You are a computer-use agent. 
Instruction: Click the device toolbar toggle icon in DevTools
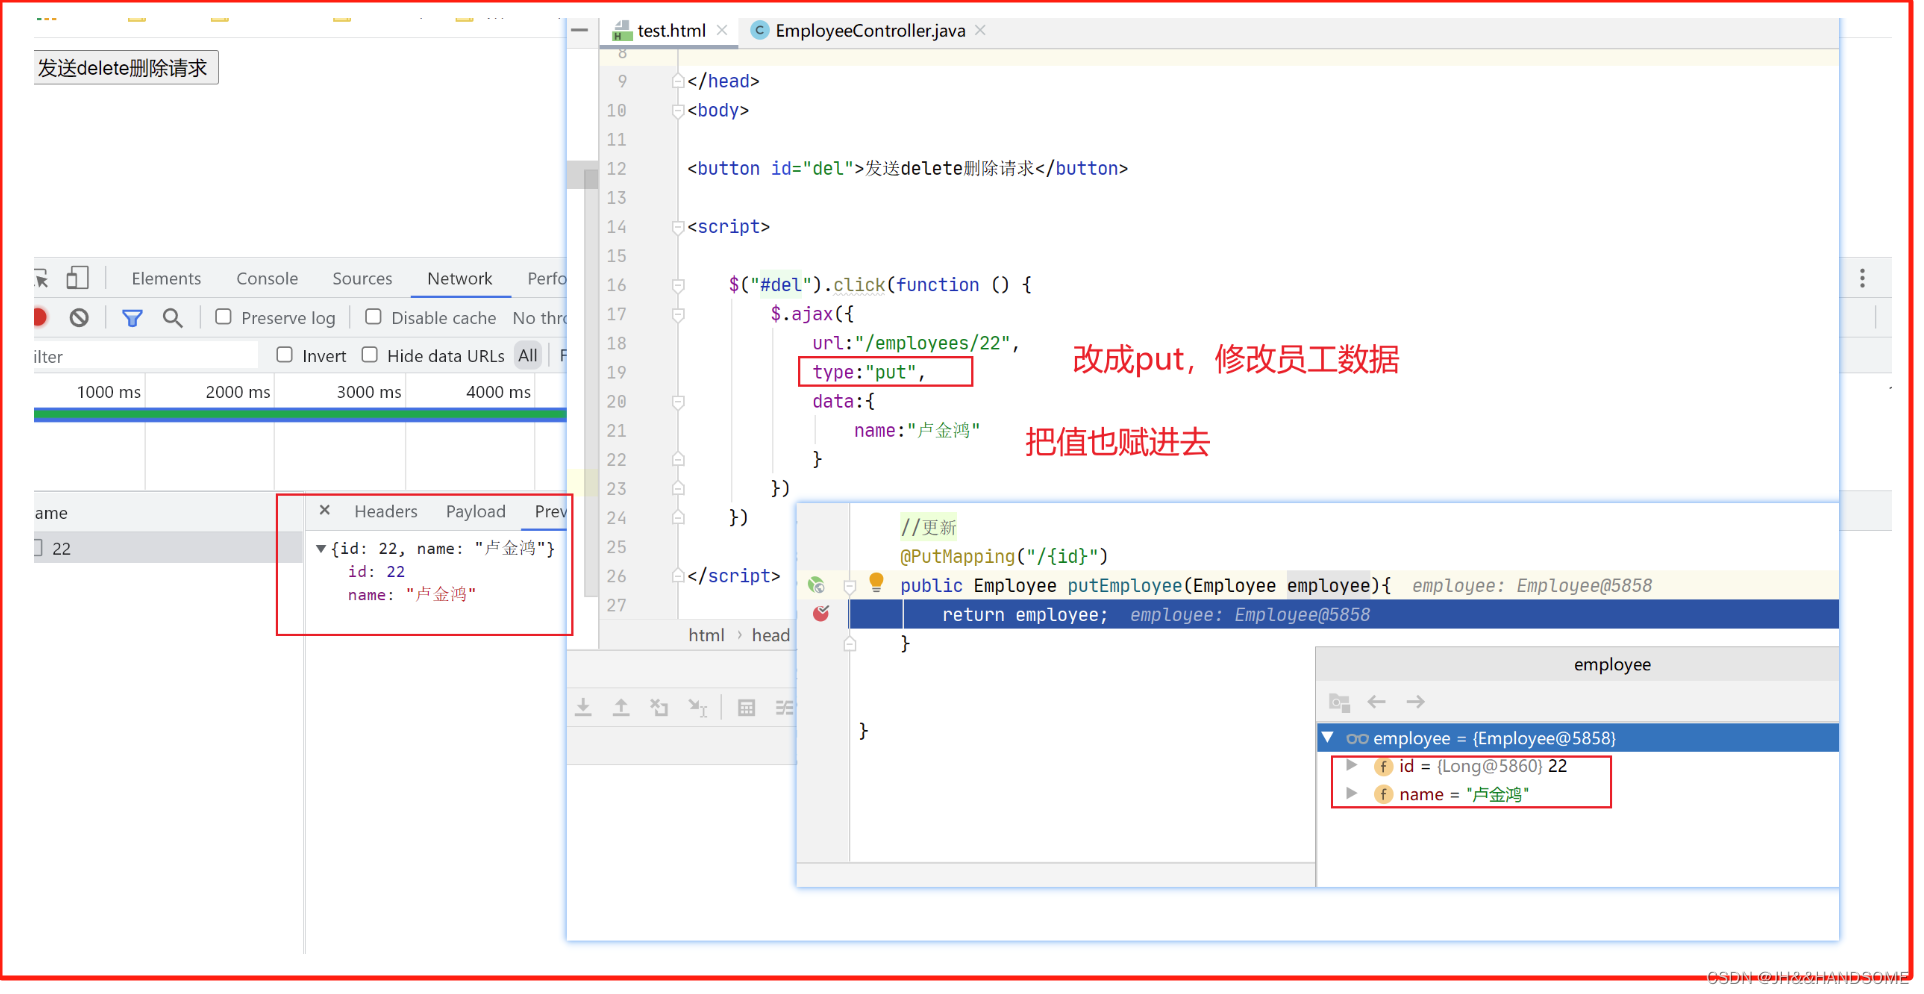click(78, 278)
